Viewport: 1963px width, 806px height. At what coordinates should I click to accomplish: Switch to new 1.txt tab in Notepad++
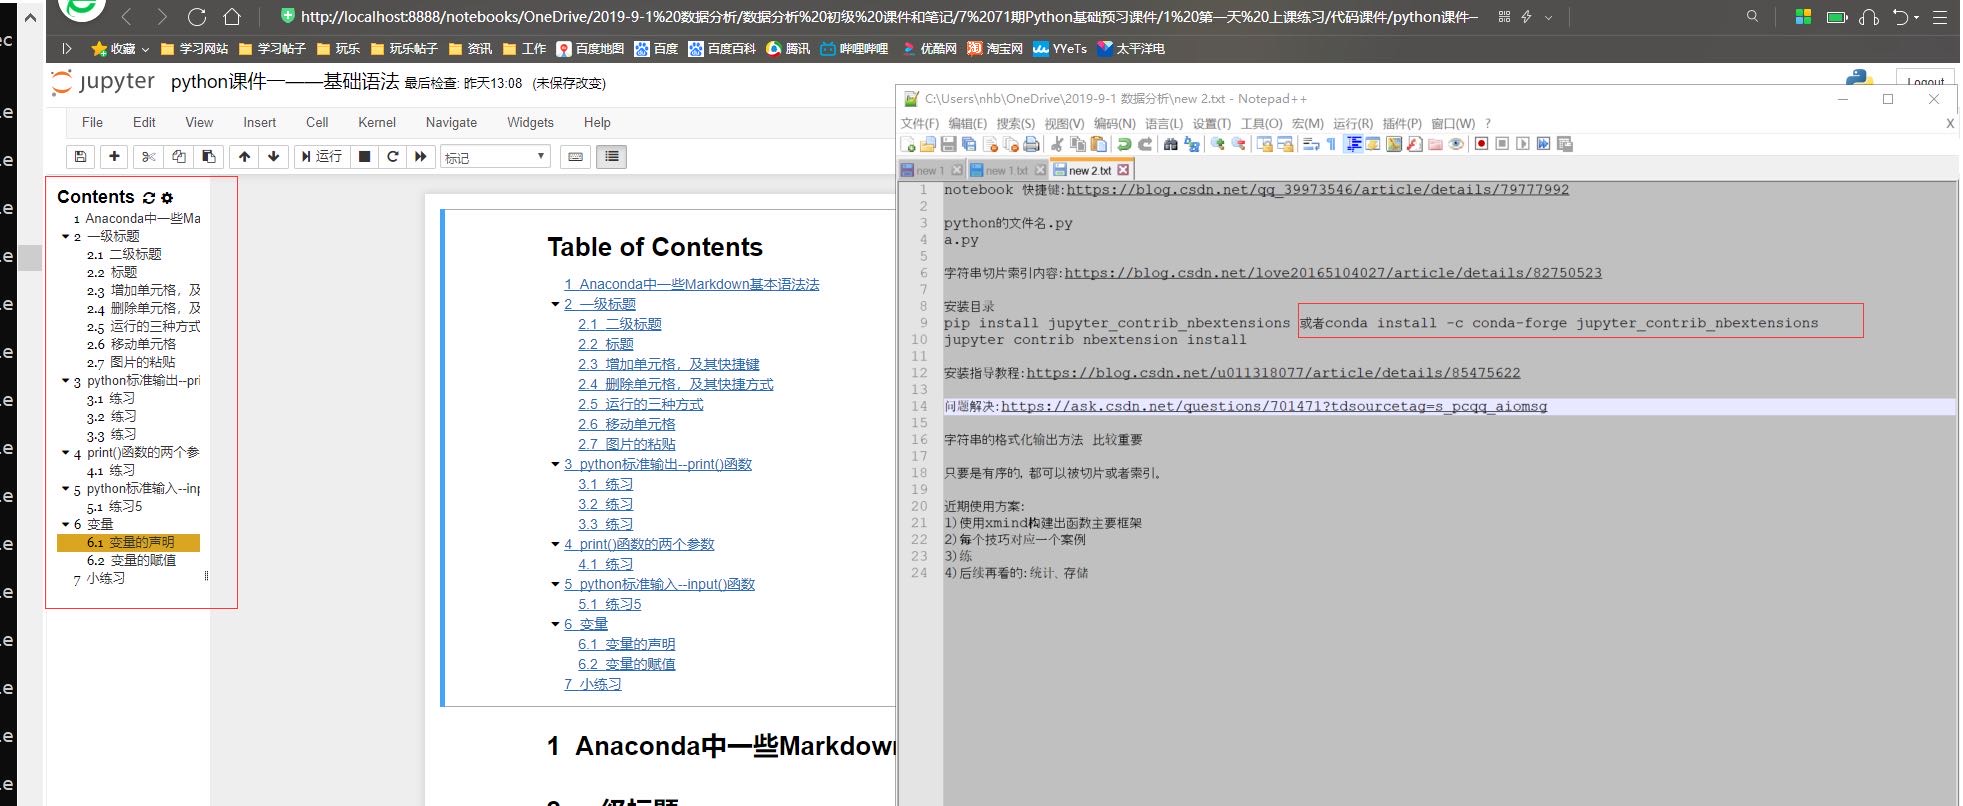point(1008,170)
